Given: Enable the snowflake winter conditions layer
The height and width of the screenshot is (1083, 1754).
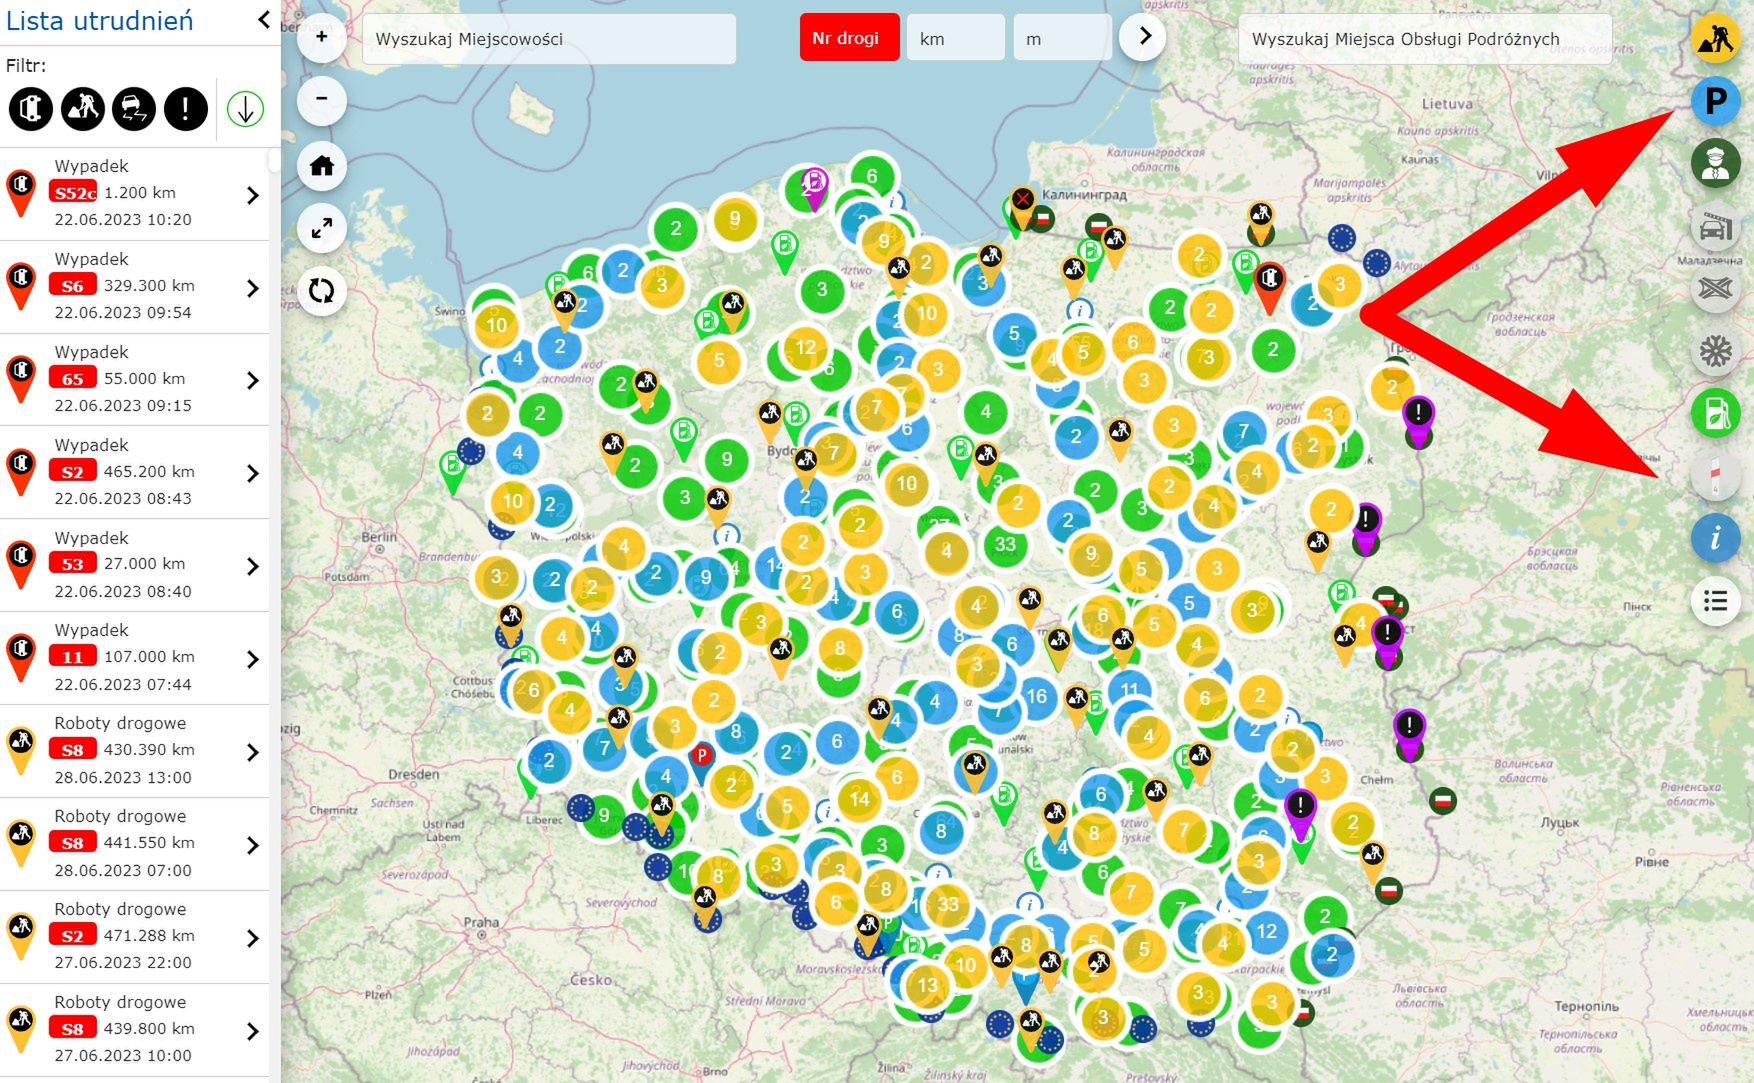Looking at the screenshot, I should click(x=1716, y=352).
